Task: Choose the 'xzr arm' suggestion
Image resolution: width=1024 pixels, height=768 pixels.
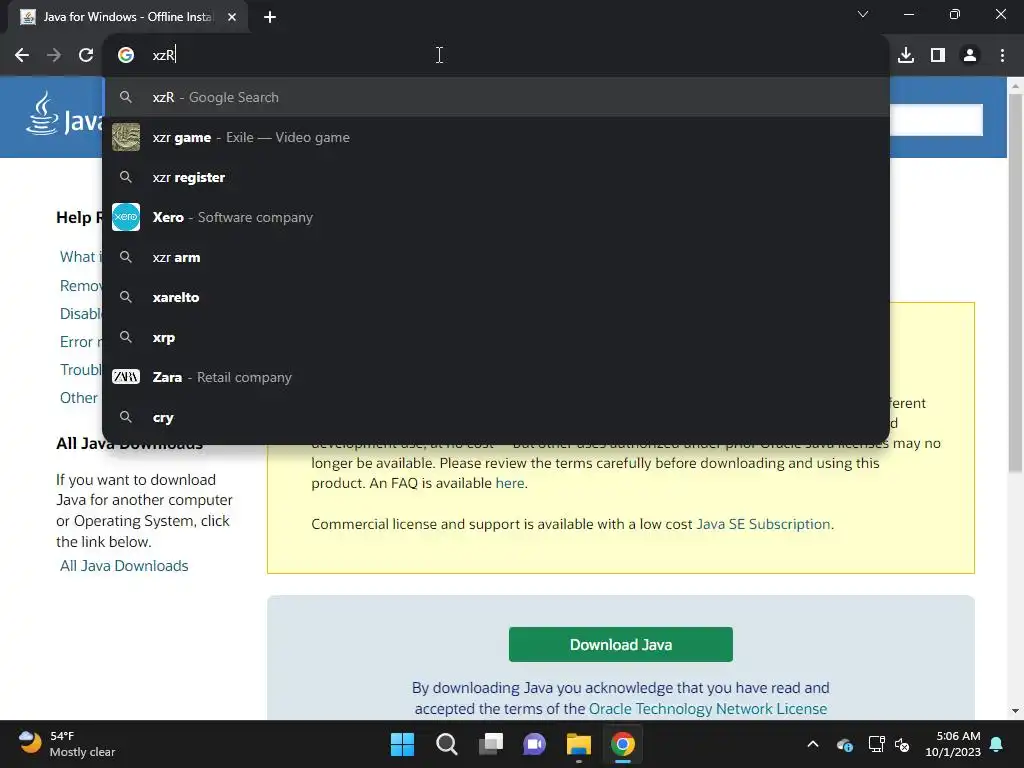Action: (x=496, y=257)
